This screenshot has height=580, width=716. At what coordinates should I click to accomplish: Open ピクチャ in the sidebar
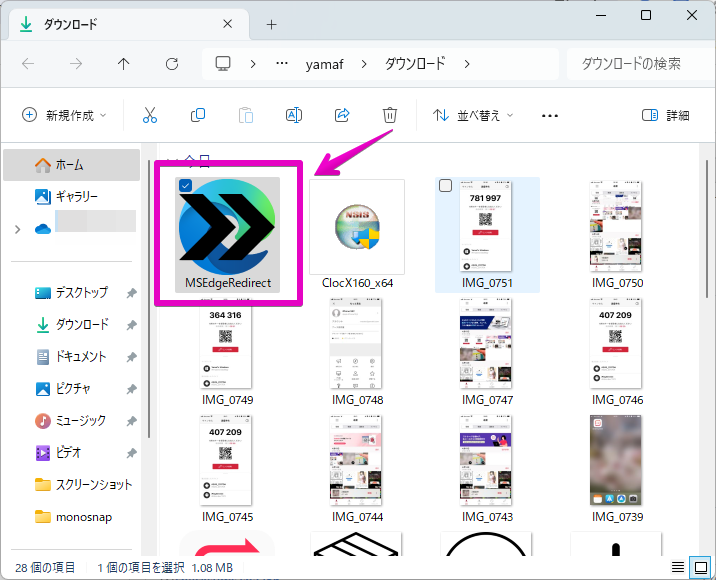(x=71, y=388)
